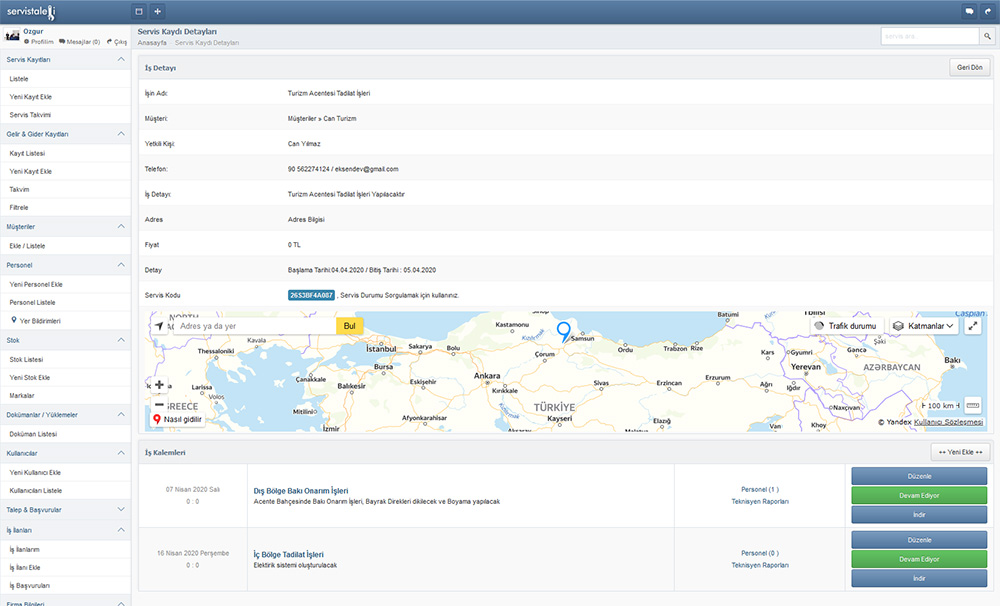Zoom out on the map
The height and width of the screenshot is (606, 1000).
[159, 403]
